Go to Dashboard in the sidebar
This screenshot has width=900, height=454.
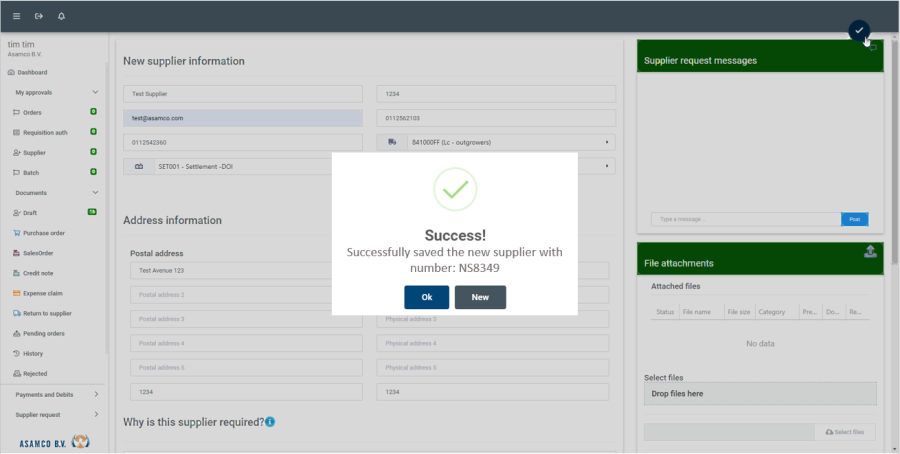pos(32,72)
